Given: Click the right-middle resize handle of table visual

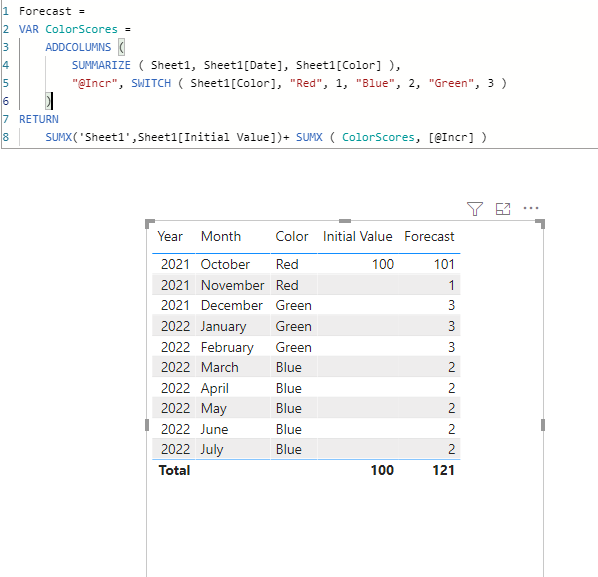Looking at the screenshot, I should pos(543,425).
